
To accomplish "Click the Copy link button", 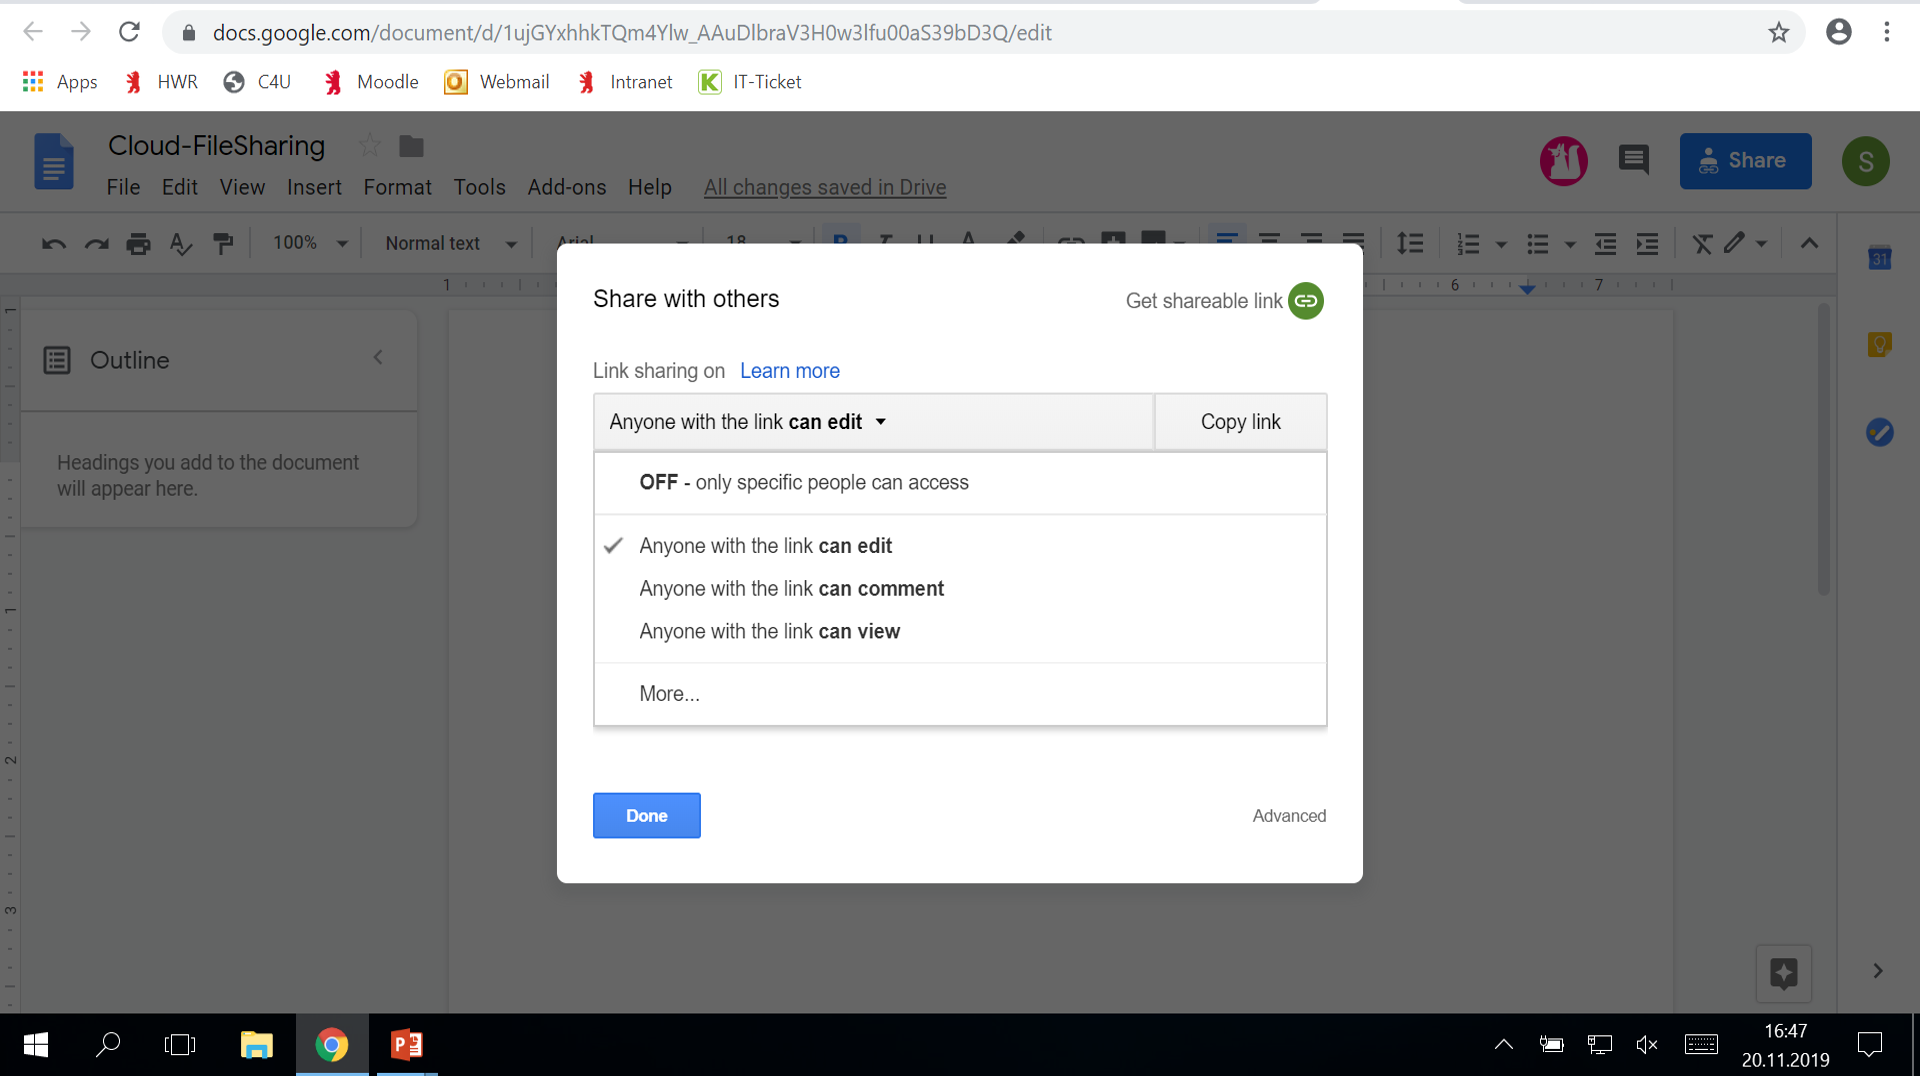I will point(1240,422).
